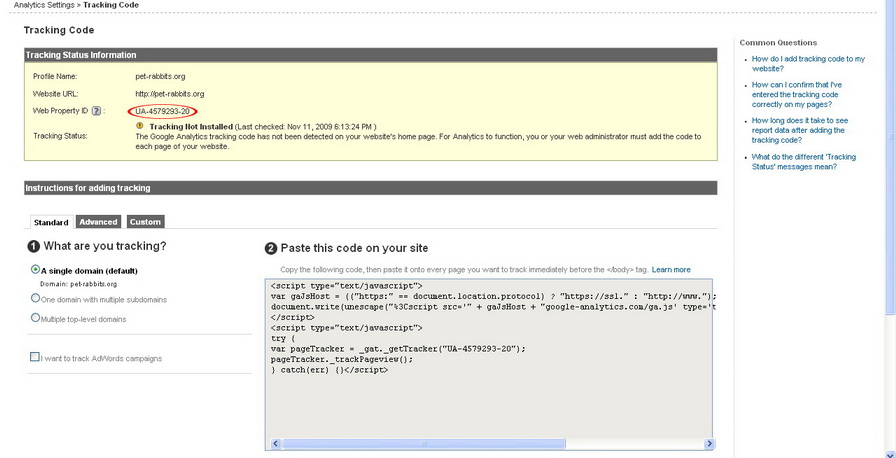Click the yellow Tracking Not Installed warning icon

point(140,126)
